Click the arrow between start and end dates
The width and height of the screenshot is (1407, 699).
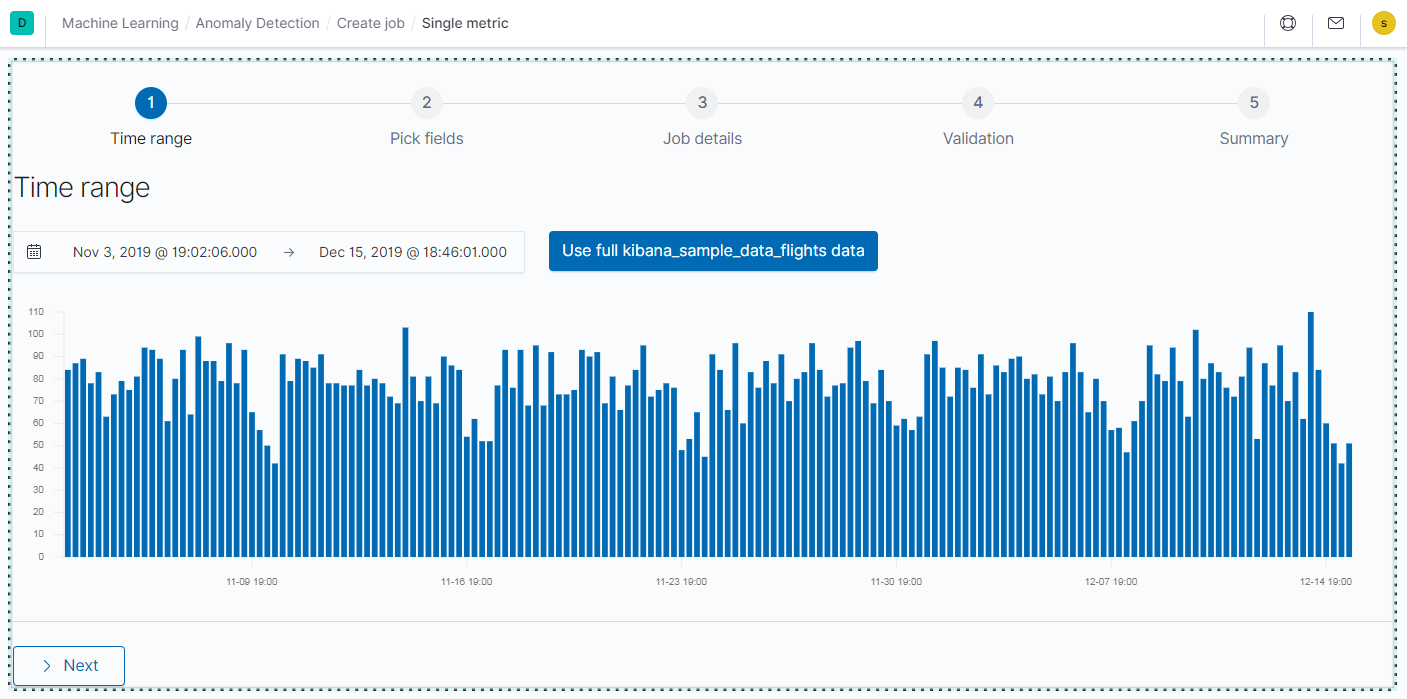pos(288,251)
